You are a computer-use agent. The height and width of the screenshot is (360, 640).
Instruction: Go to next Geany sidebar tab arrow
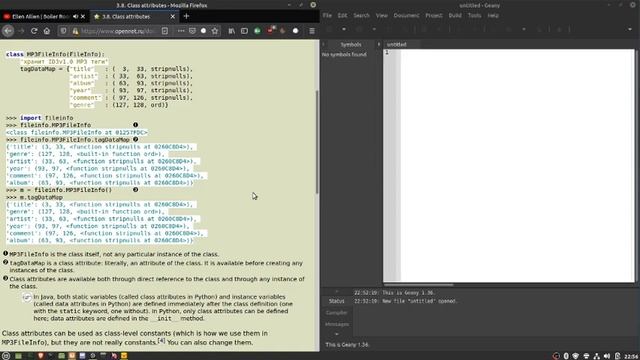tap(378, 44)
